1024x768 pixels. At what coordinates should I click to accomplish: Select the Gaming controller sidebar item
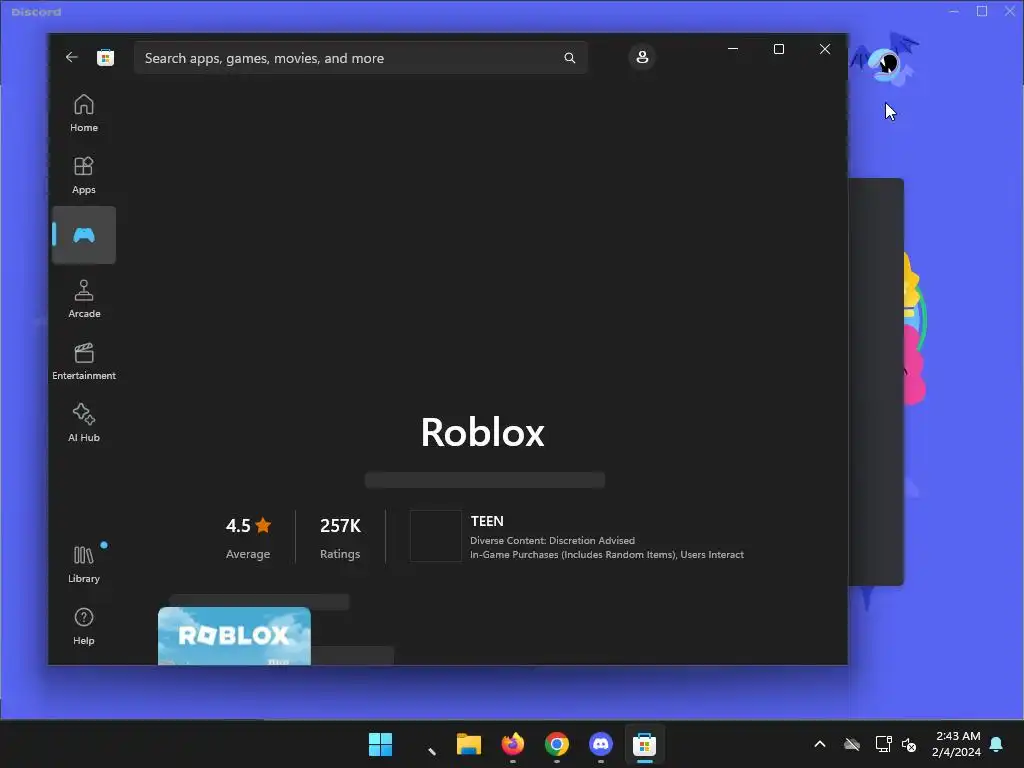pyautogui.click(x=84, y=235)
